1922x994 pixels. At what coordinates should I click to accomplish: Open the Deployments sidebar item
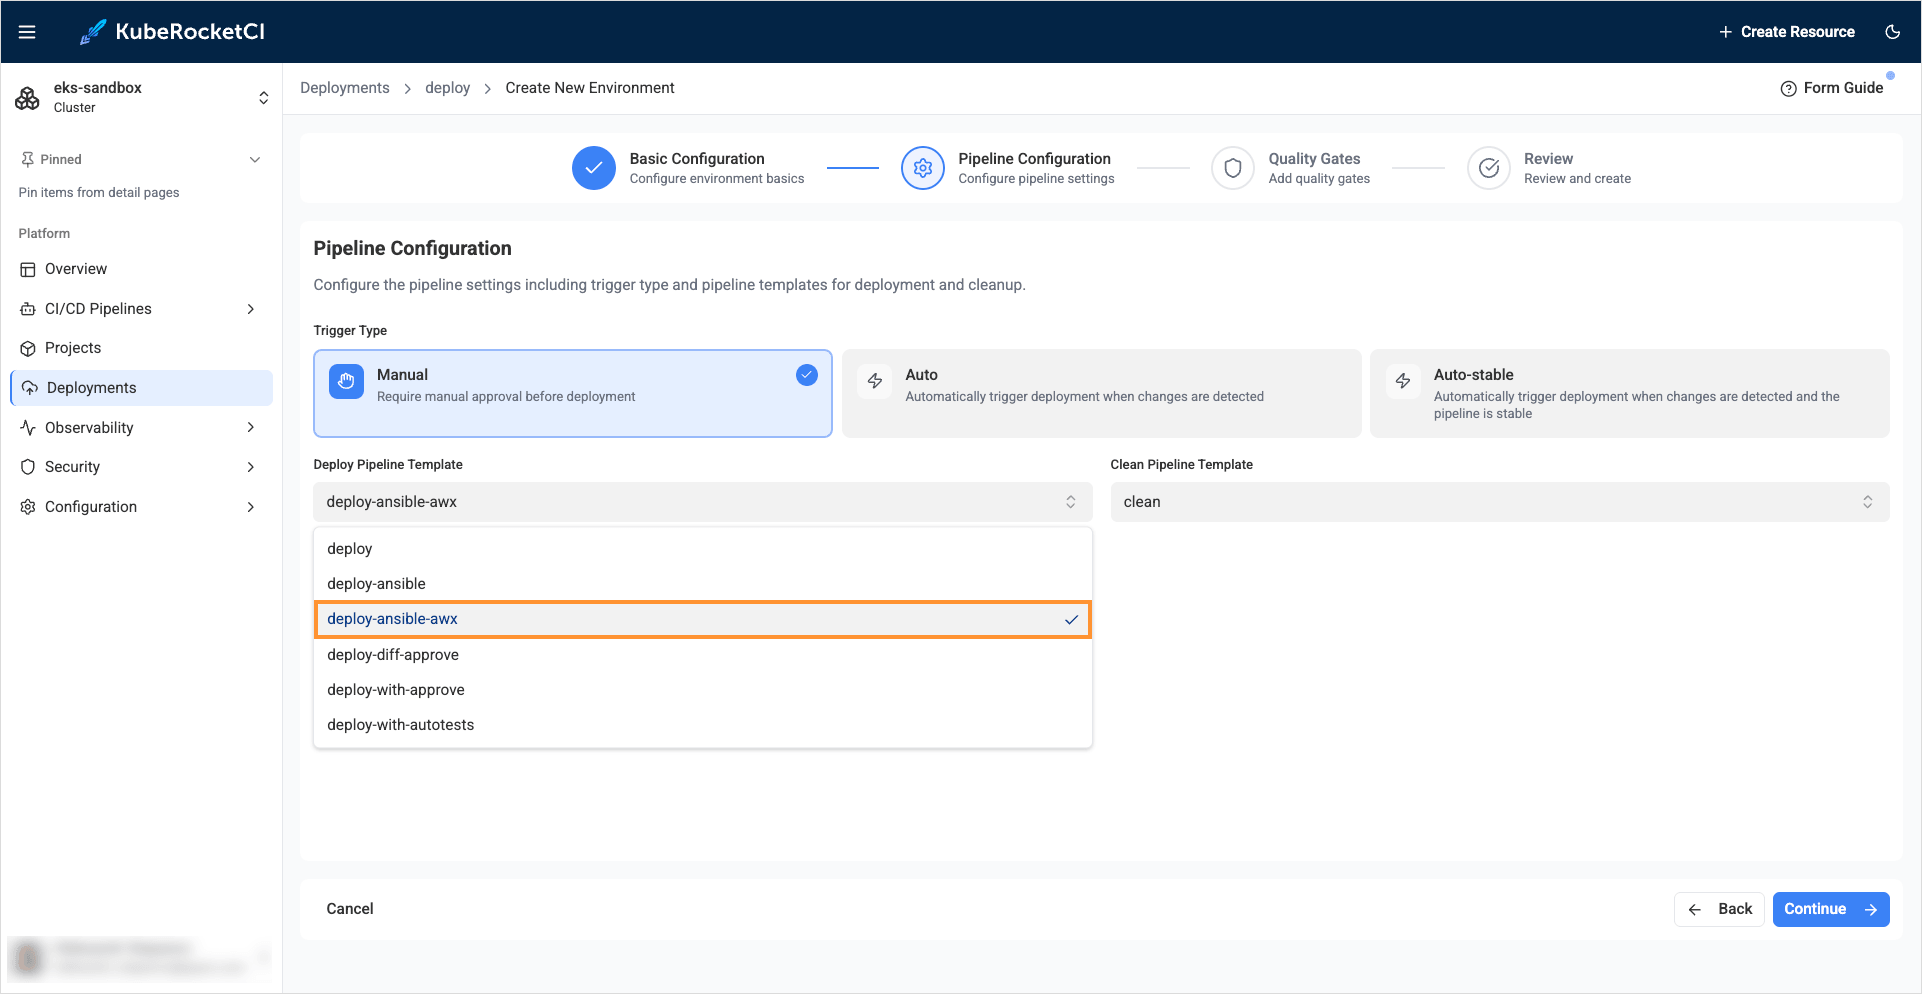pos(141,388)
